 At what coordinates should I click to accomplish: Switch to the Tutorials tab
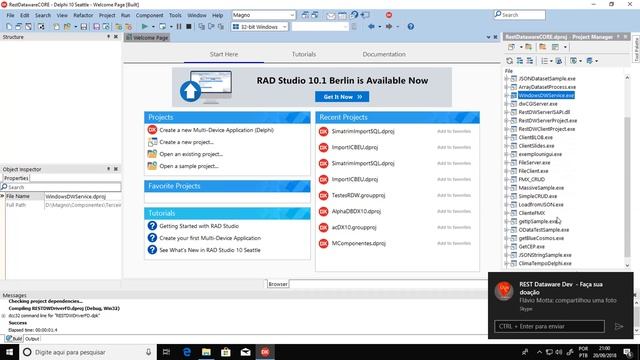tap(304, 54)
